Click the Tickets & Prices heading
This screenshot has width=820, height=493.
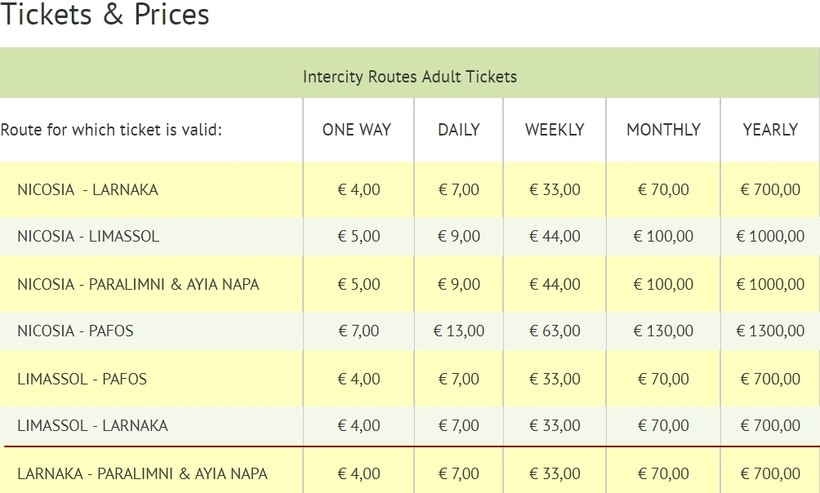coord(105,15)
